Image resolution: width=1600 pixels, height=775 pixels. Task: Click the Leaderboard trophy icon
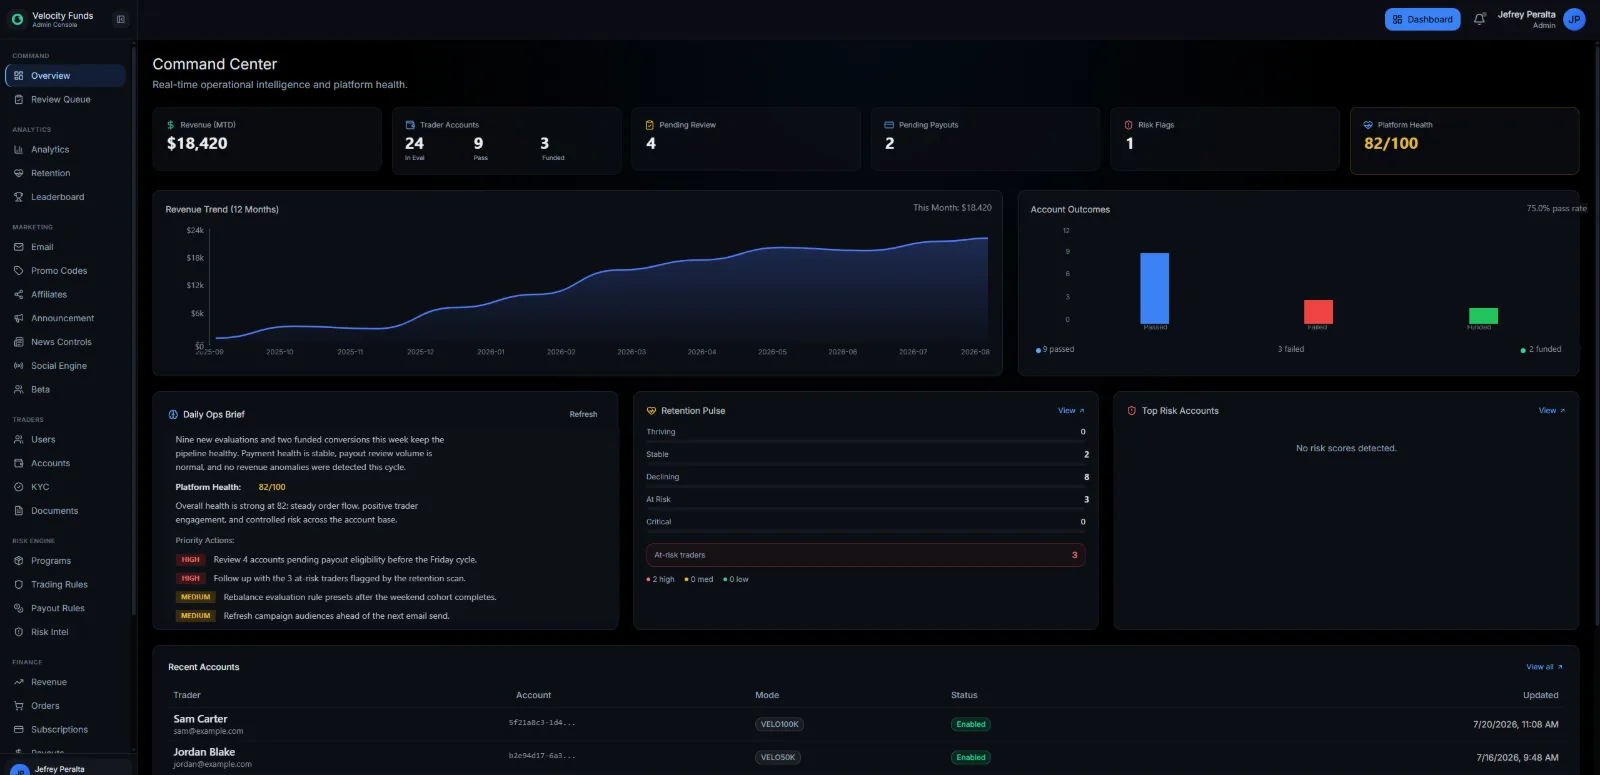18,197
